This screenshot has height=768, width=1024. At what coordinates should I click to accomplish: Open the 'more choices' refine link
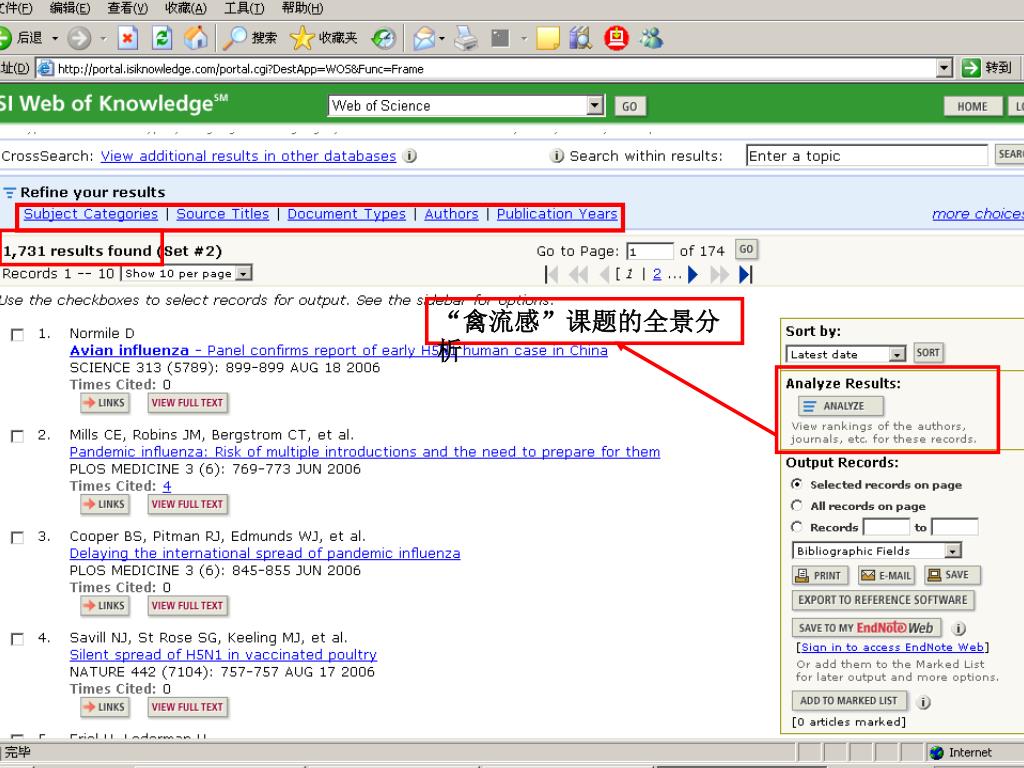978,214
